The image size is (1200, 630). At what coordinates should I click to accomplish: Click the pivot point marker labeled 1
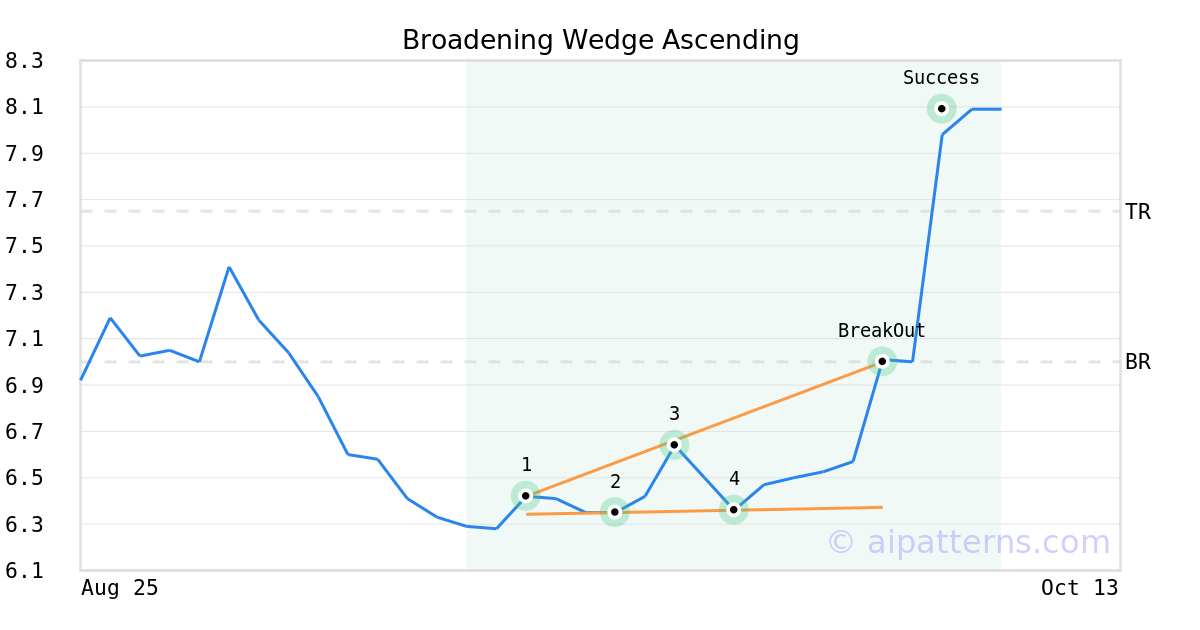526,495
